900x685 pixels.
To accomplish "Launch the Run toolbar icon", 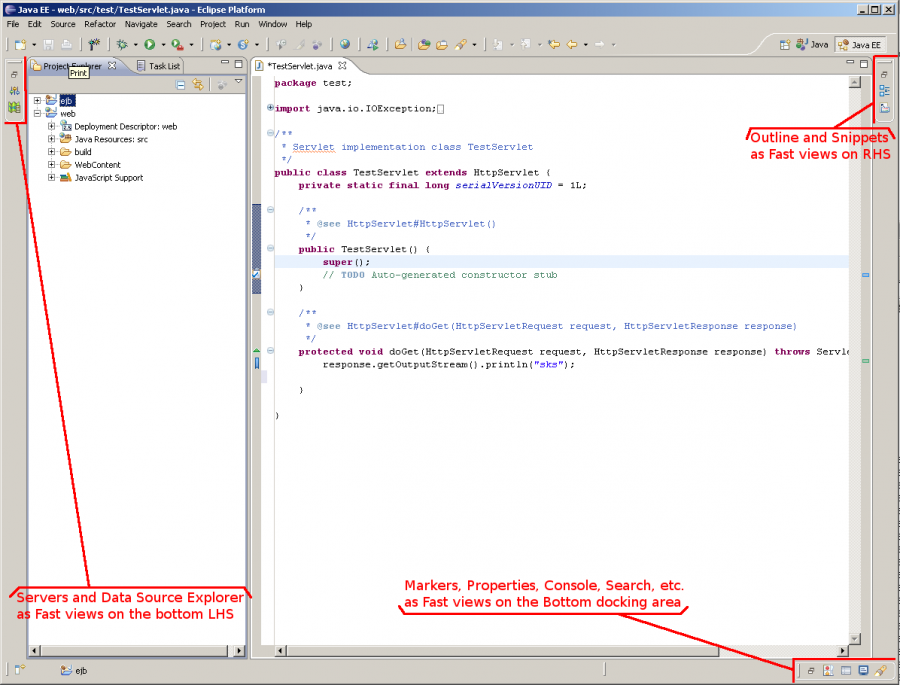I will pyautogui.click(x=150, y=44).
